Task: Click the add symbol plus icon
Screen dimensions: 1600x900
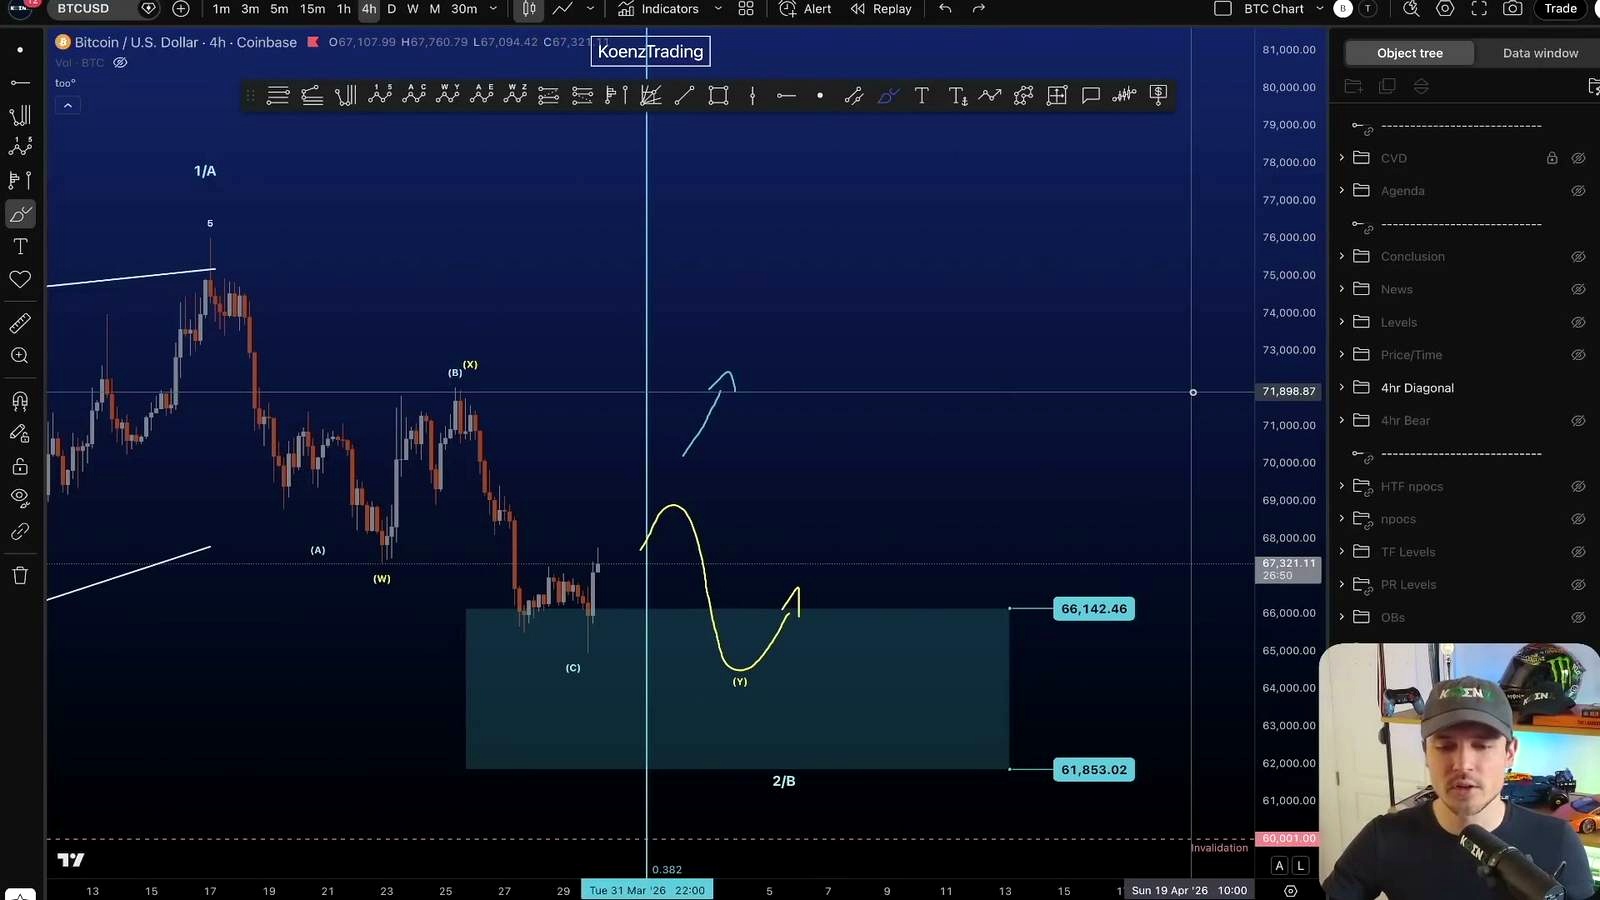Action: tap(181, 9)
